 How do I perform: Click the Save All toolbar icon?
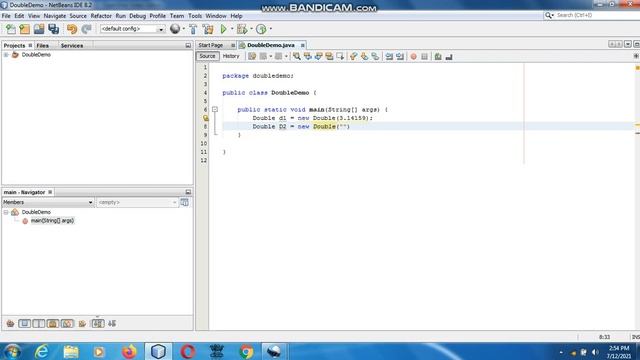click(53, 29)
